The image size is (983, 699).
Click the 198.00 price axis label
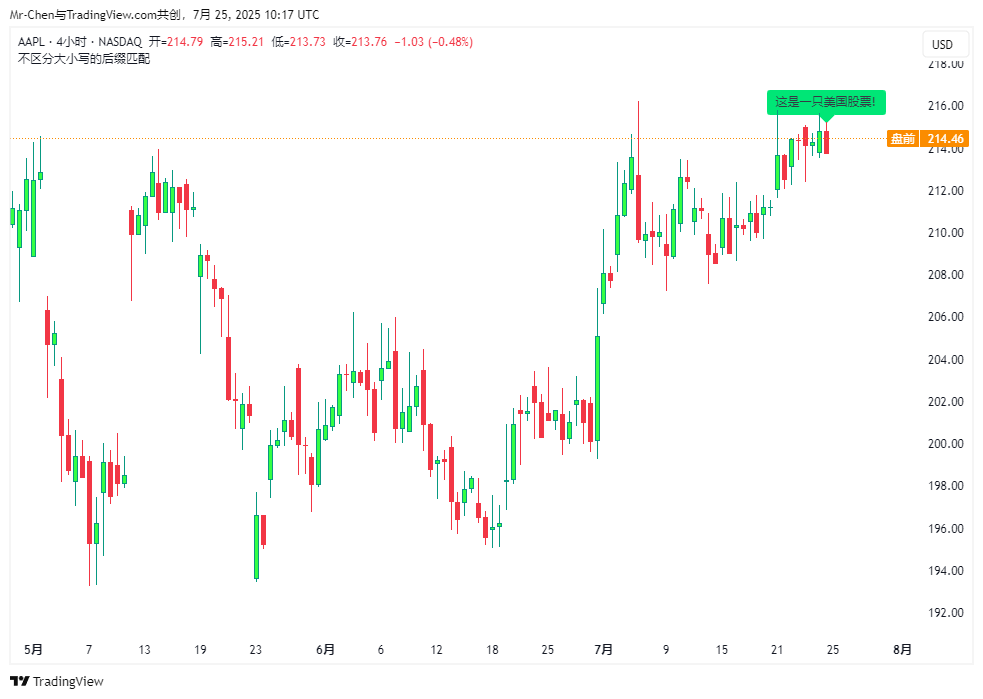pyautogui.click(x=945, y=486)
